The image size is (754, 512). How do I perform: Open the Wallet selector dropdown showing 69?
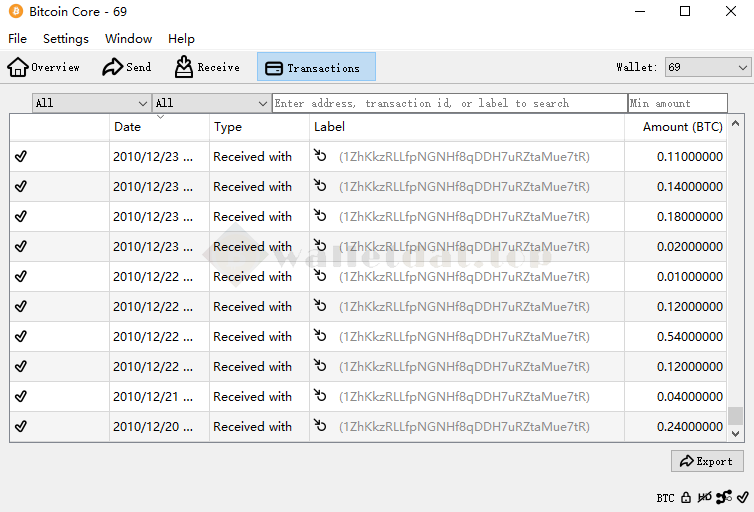707,67
